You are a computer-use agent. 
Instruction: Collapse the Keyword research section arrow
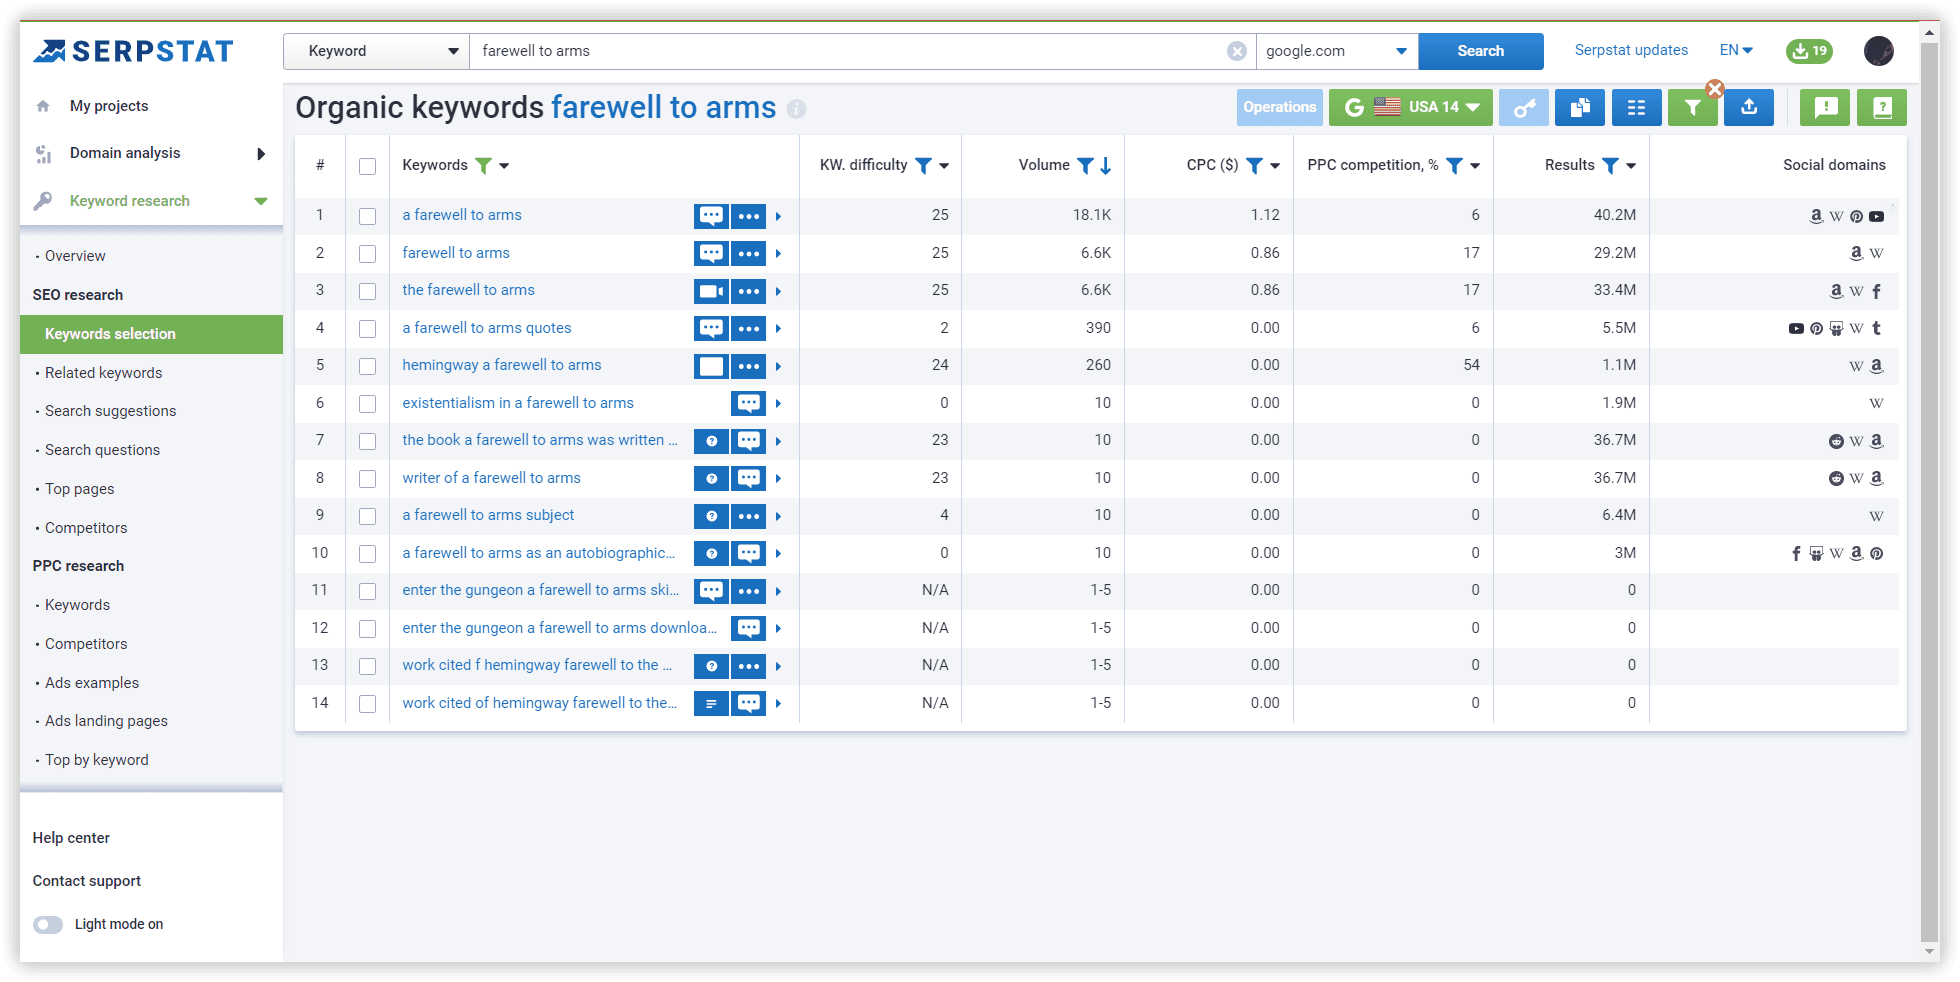pyautogui.click(x=261, y=201)
